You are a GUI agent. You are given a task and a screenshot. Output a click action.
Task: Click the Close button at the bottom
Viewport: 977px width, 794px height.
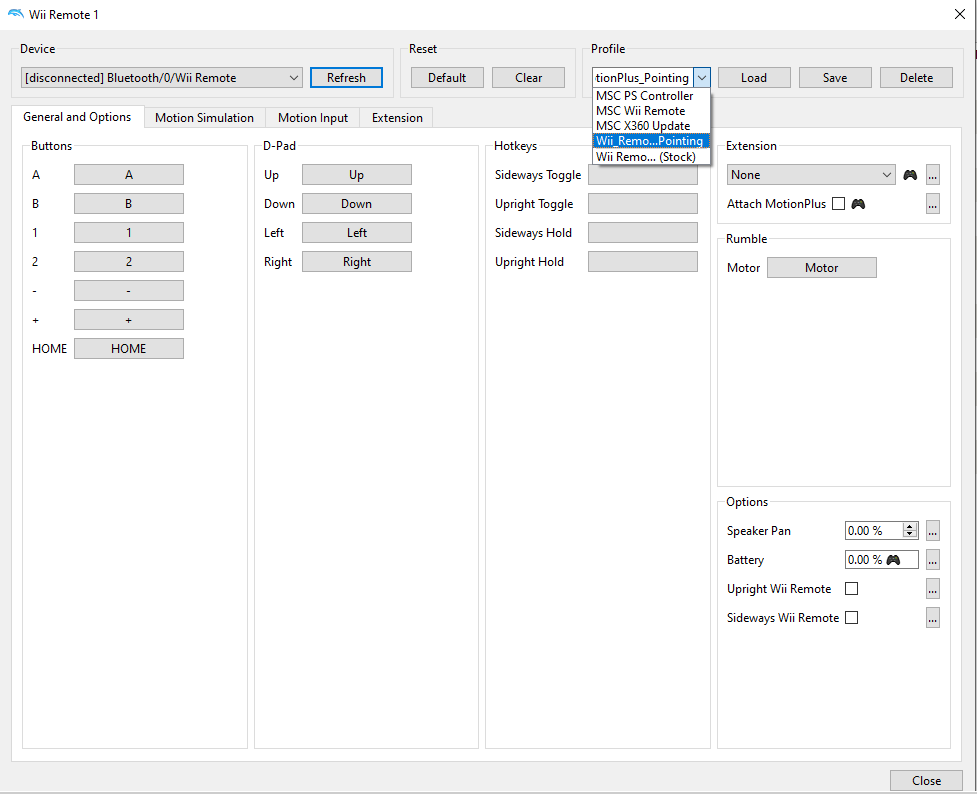(927, 780)
